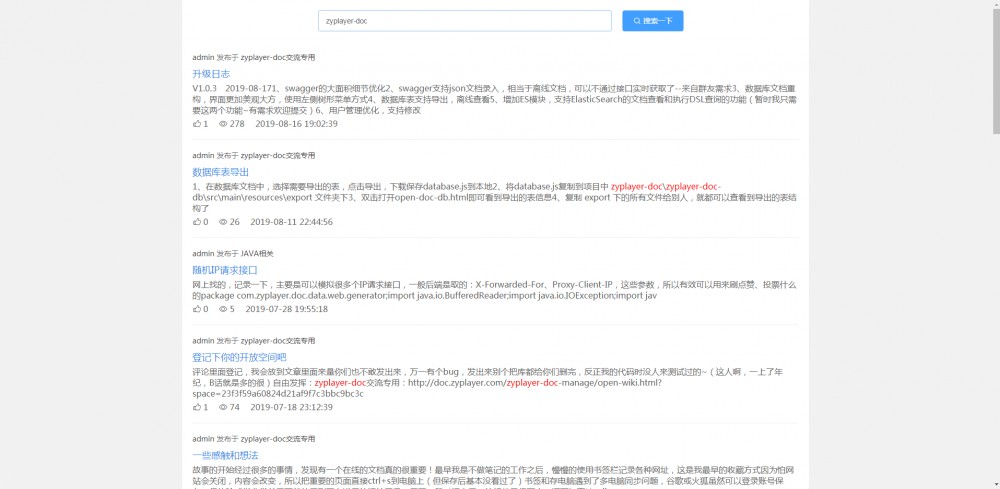This screenshot has width=1000, height=489.
Task: Click the timestamp 2019-07-18 23:12:39
Action: click(291, 407)
